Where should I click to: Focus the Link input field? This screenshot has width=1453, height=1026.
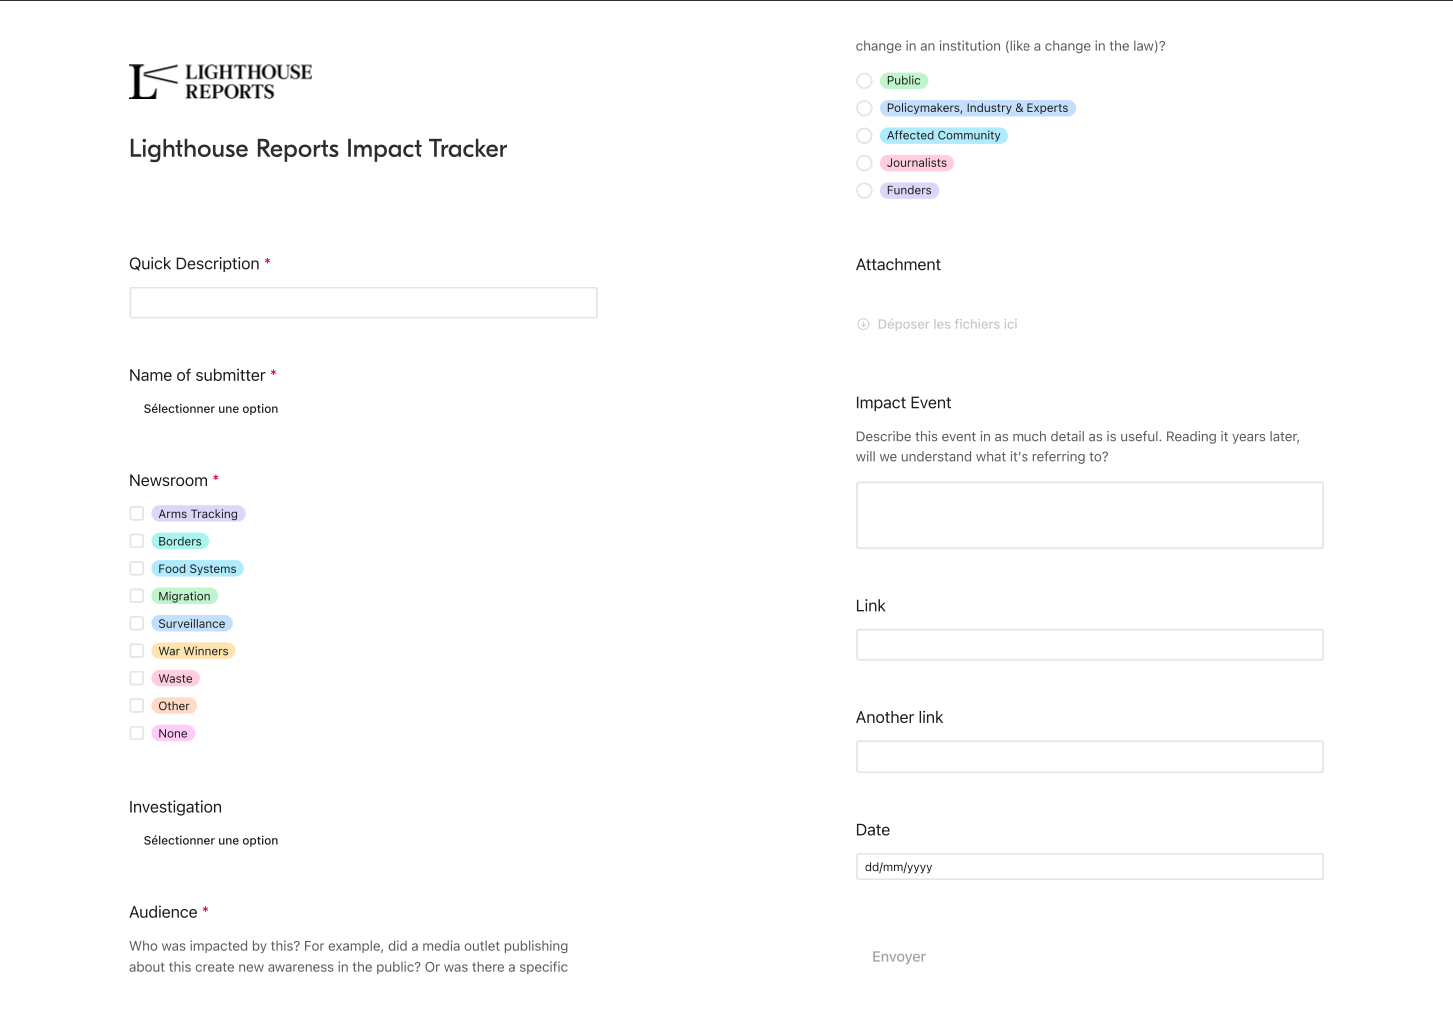(1089, 645)
